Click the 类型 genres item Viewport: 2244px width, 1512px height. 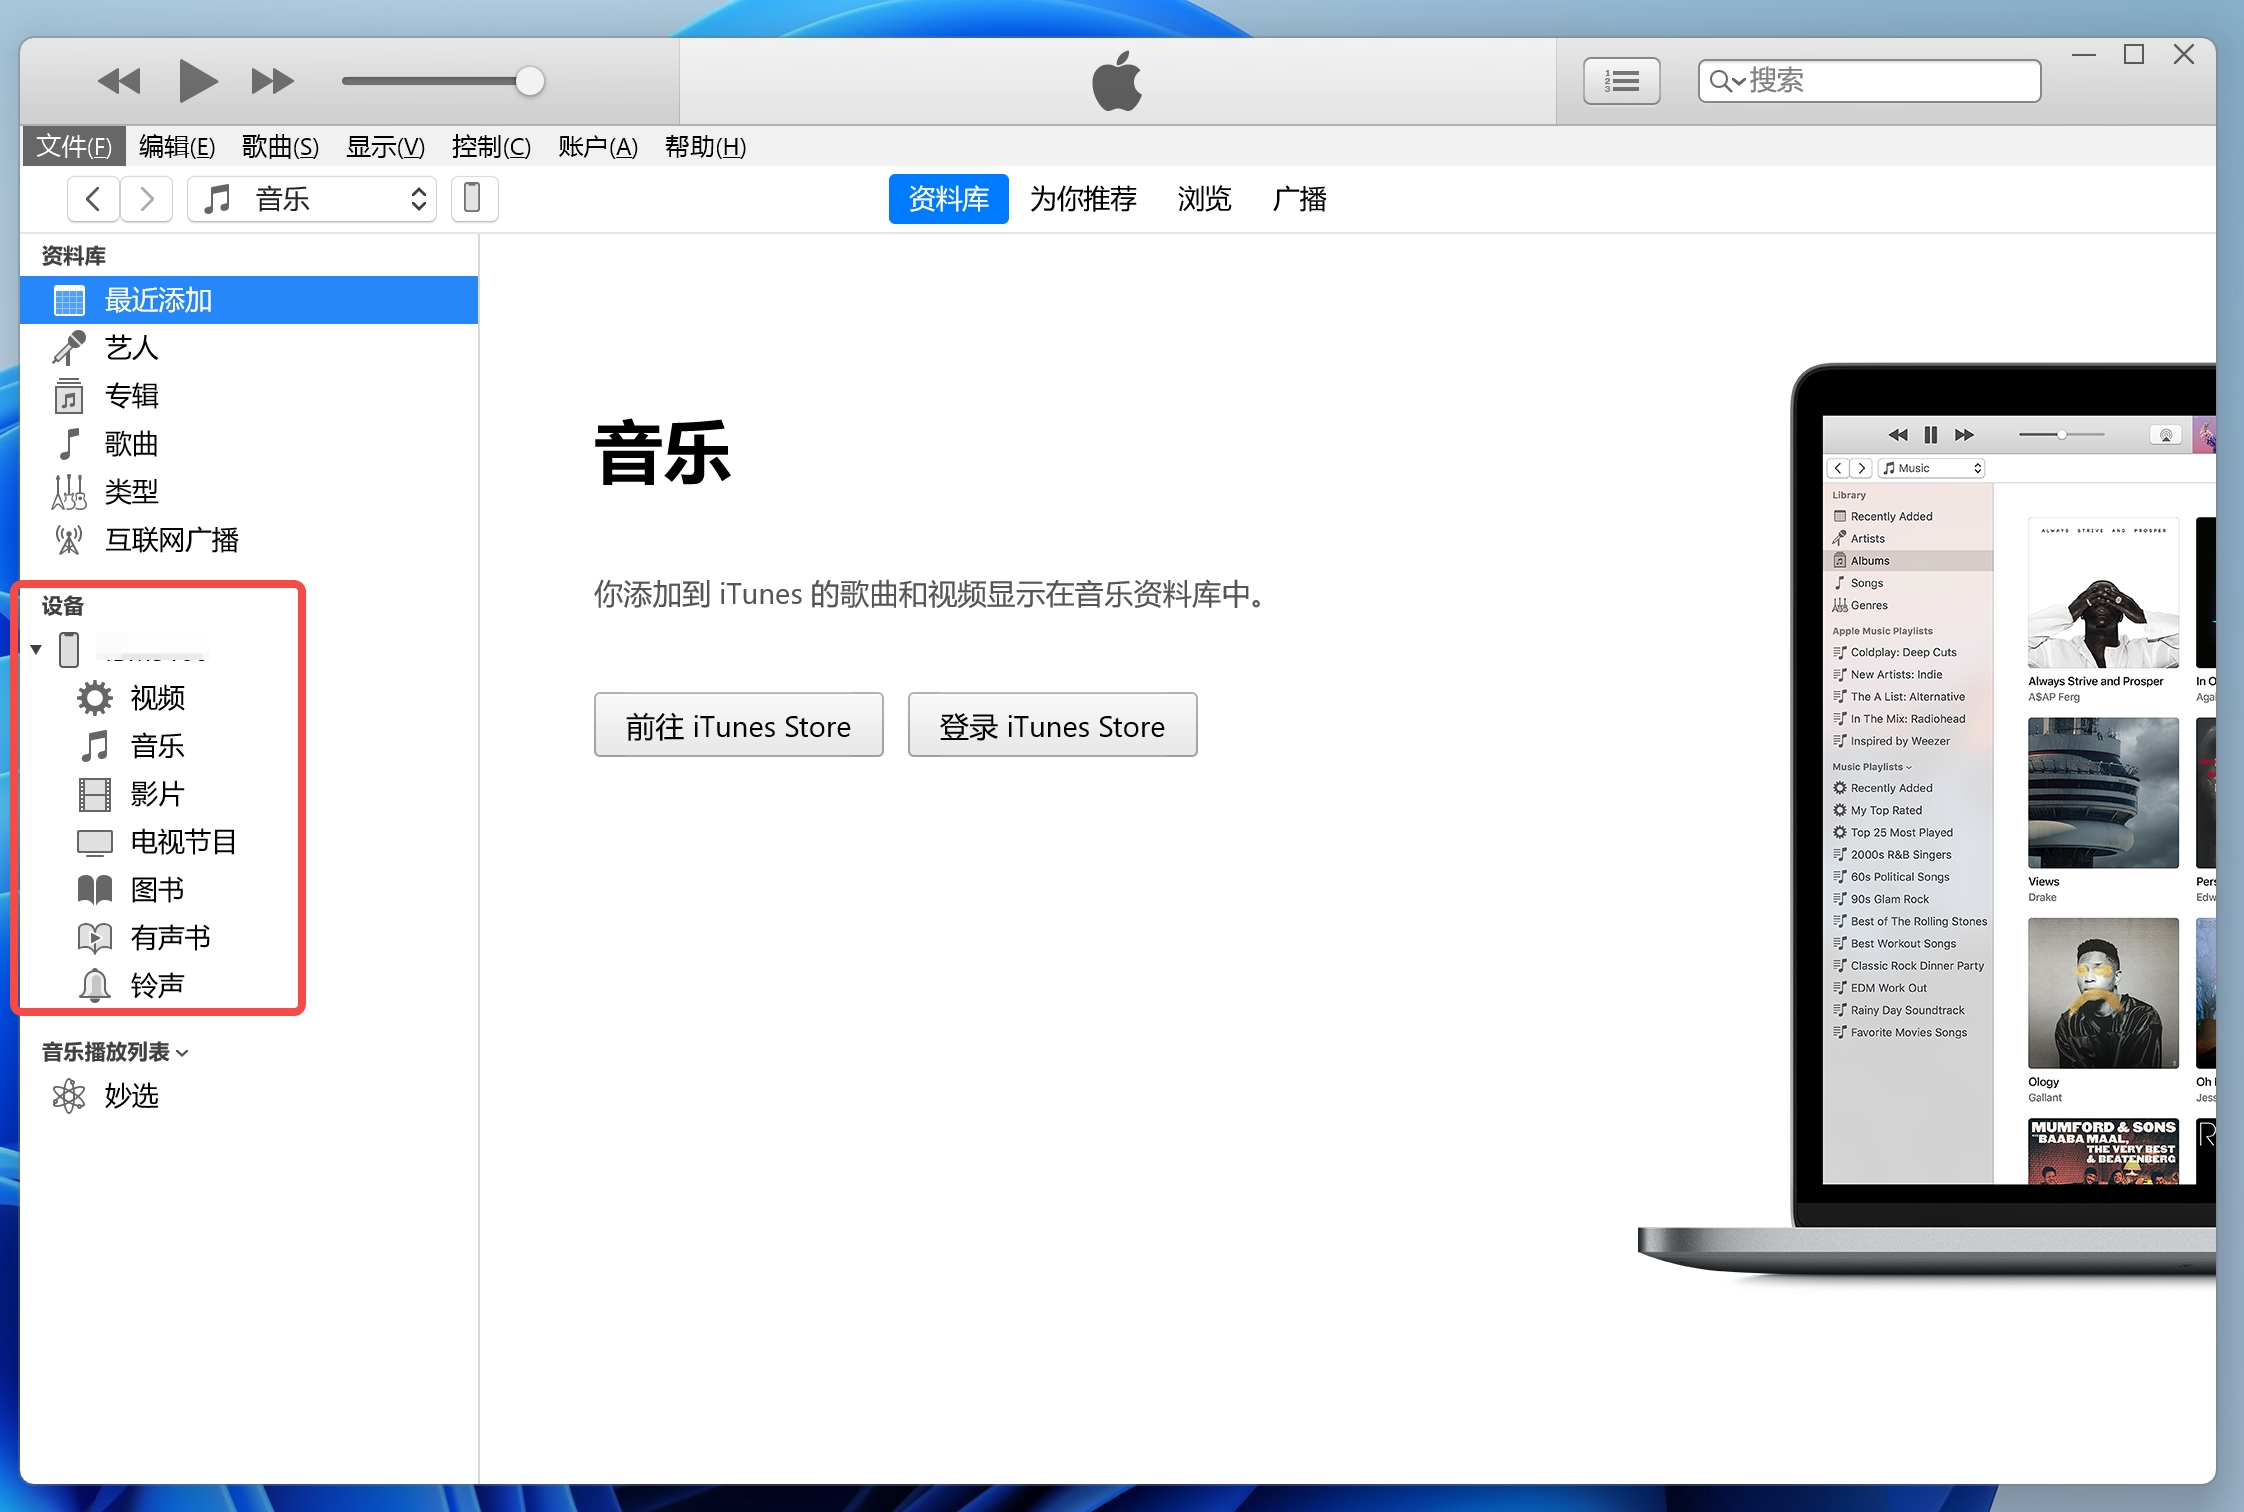[131, 492]
